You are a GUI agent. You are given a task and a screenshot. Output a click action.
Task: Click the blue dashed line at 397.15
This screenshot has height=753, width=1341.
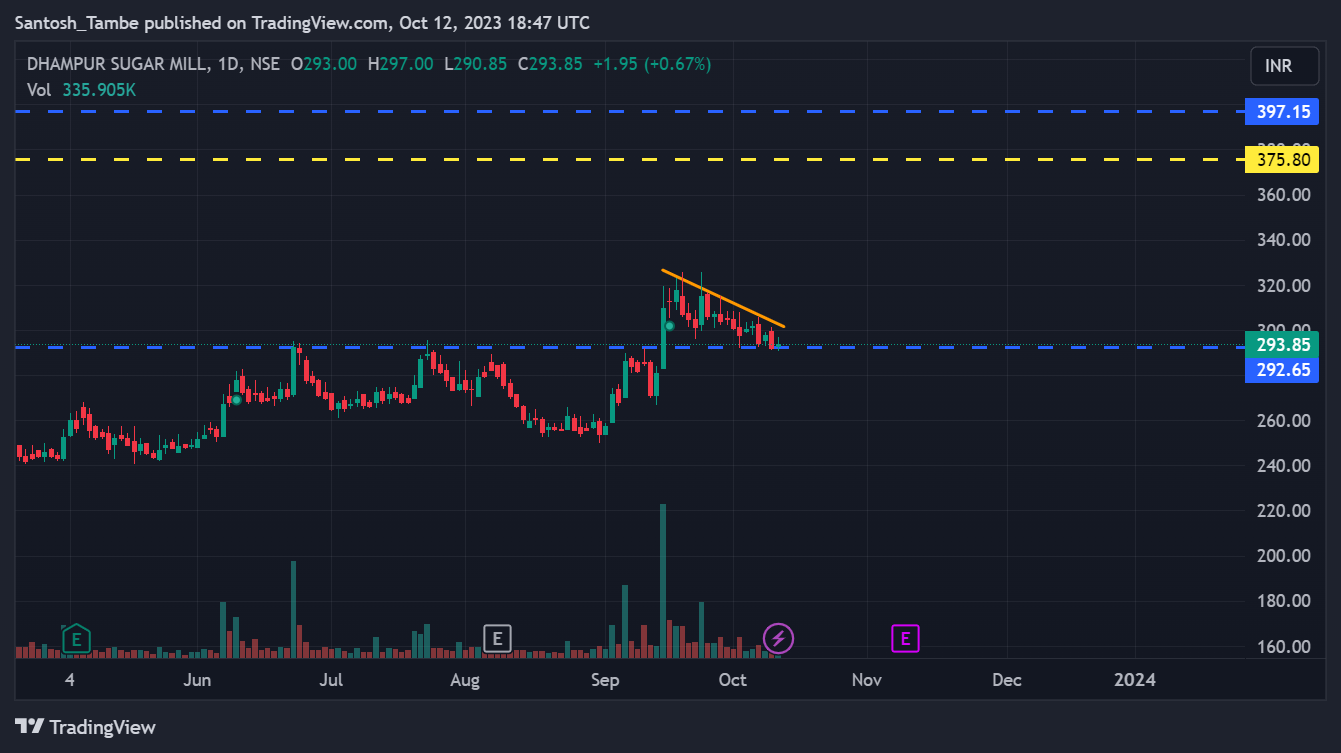coord(630,111)
